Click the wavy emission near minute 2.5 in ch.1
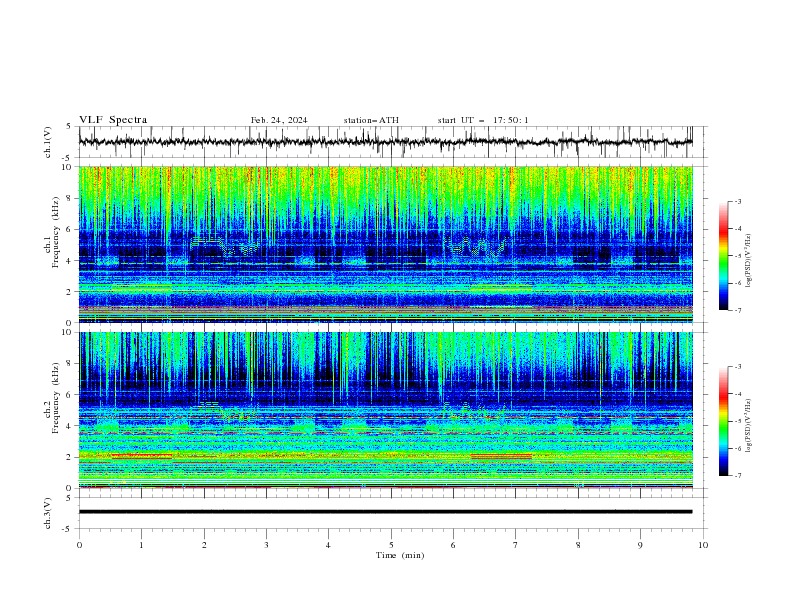The height and width of the screenshot is (612, 792). point(225,245)
